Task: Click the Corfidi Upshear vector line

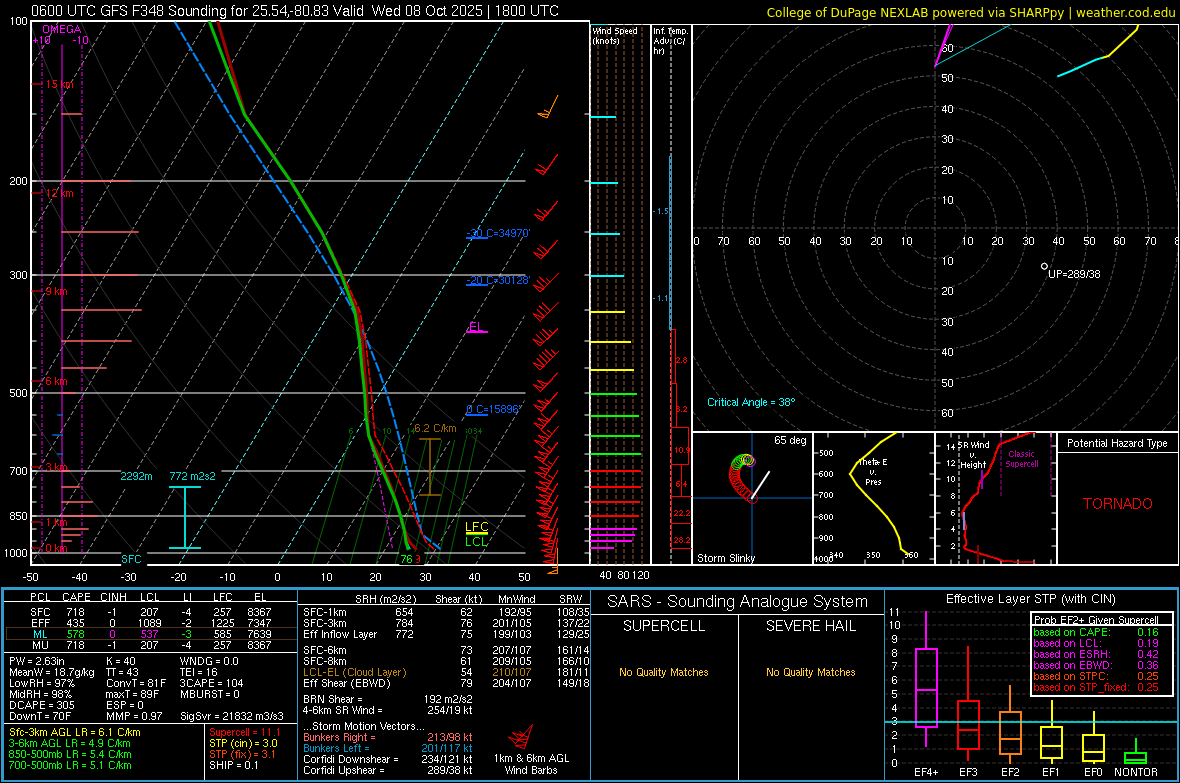Action: coord(387,770)
